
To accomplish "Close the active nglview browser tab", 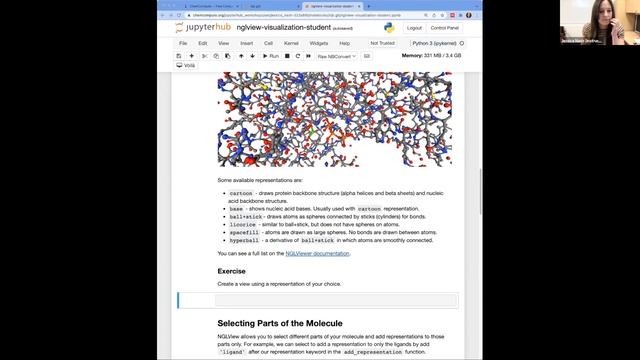I will [359, 6].
